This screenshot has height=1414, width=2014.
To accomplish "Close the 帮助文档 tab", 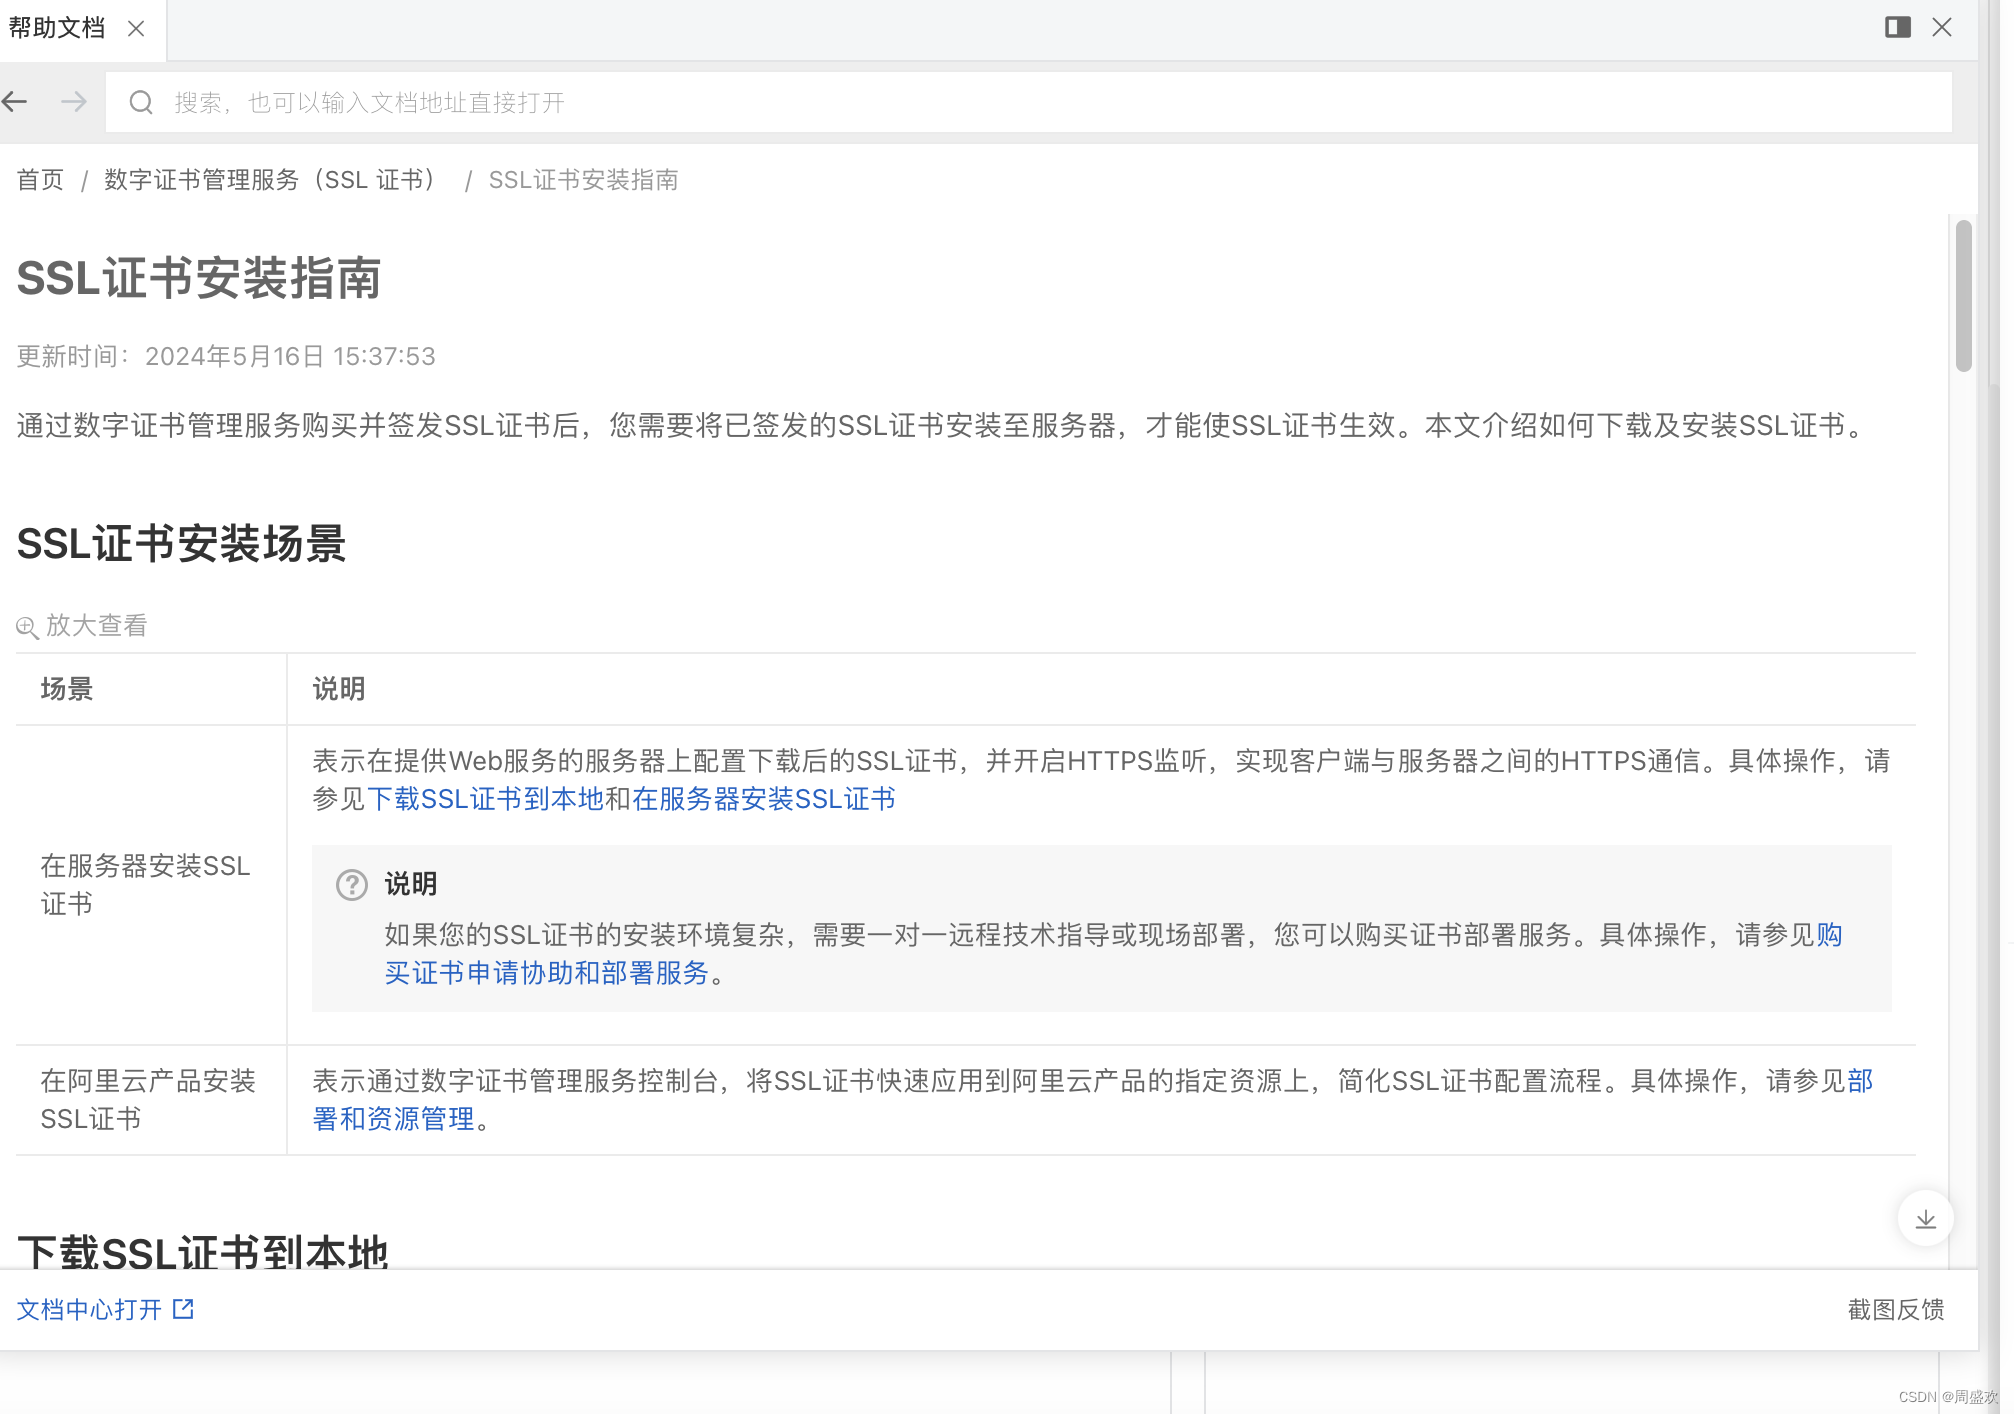I will [136, 29].
